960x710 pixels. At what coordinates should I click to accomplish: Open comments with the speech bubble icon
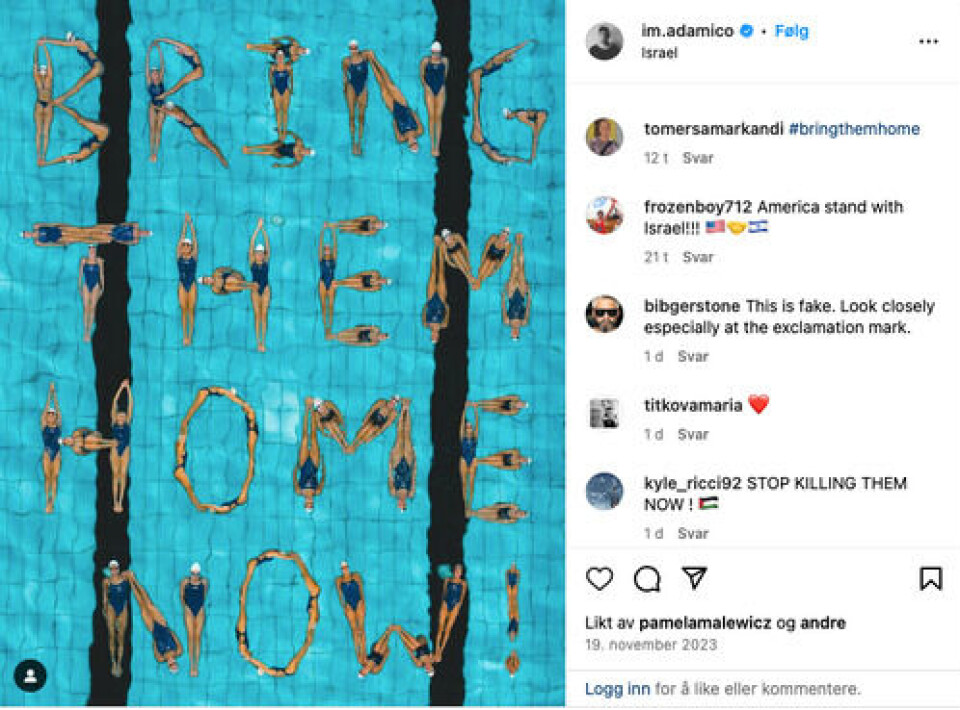(x=647, y=578)
